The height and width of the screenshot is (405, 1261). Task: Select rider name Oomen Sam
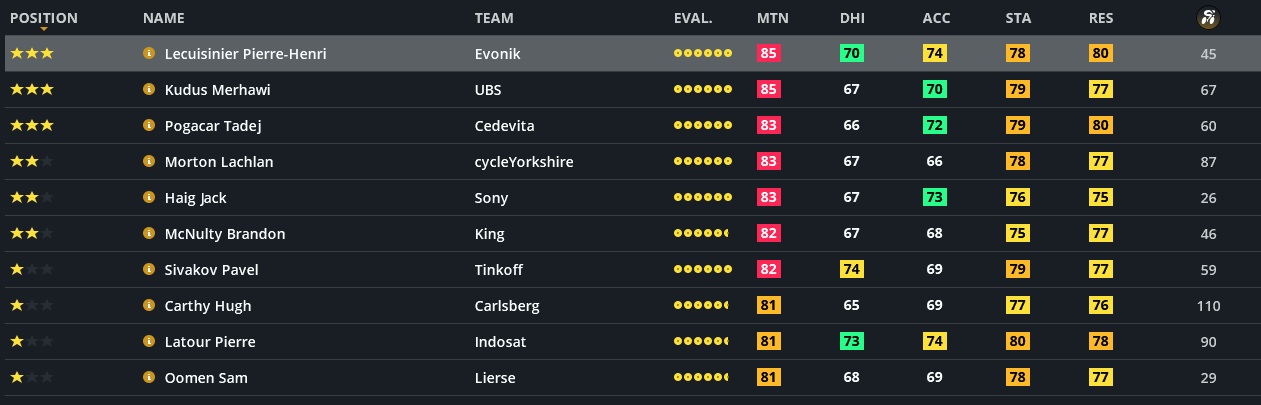pos(206,378)
